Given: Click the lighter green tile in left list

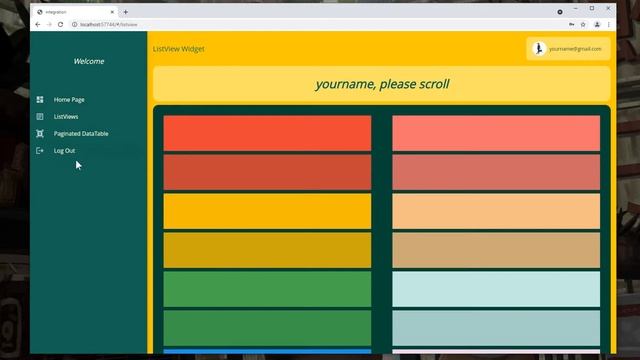Looking at the screenshot, I should (x=267, y=289).
